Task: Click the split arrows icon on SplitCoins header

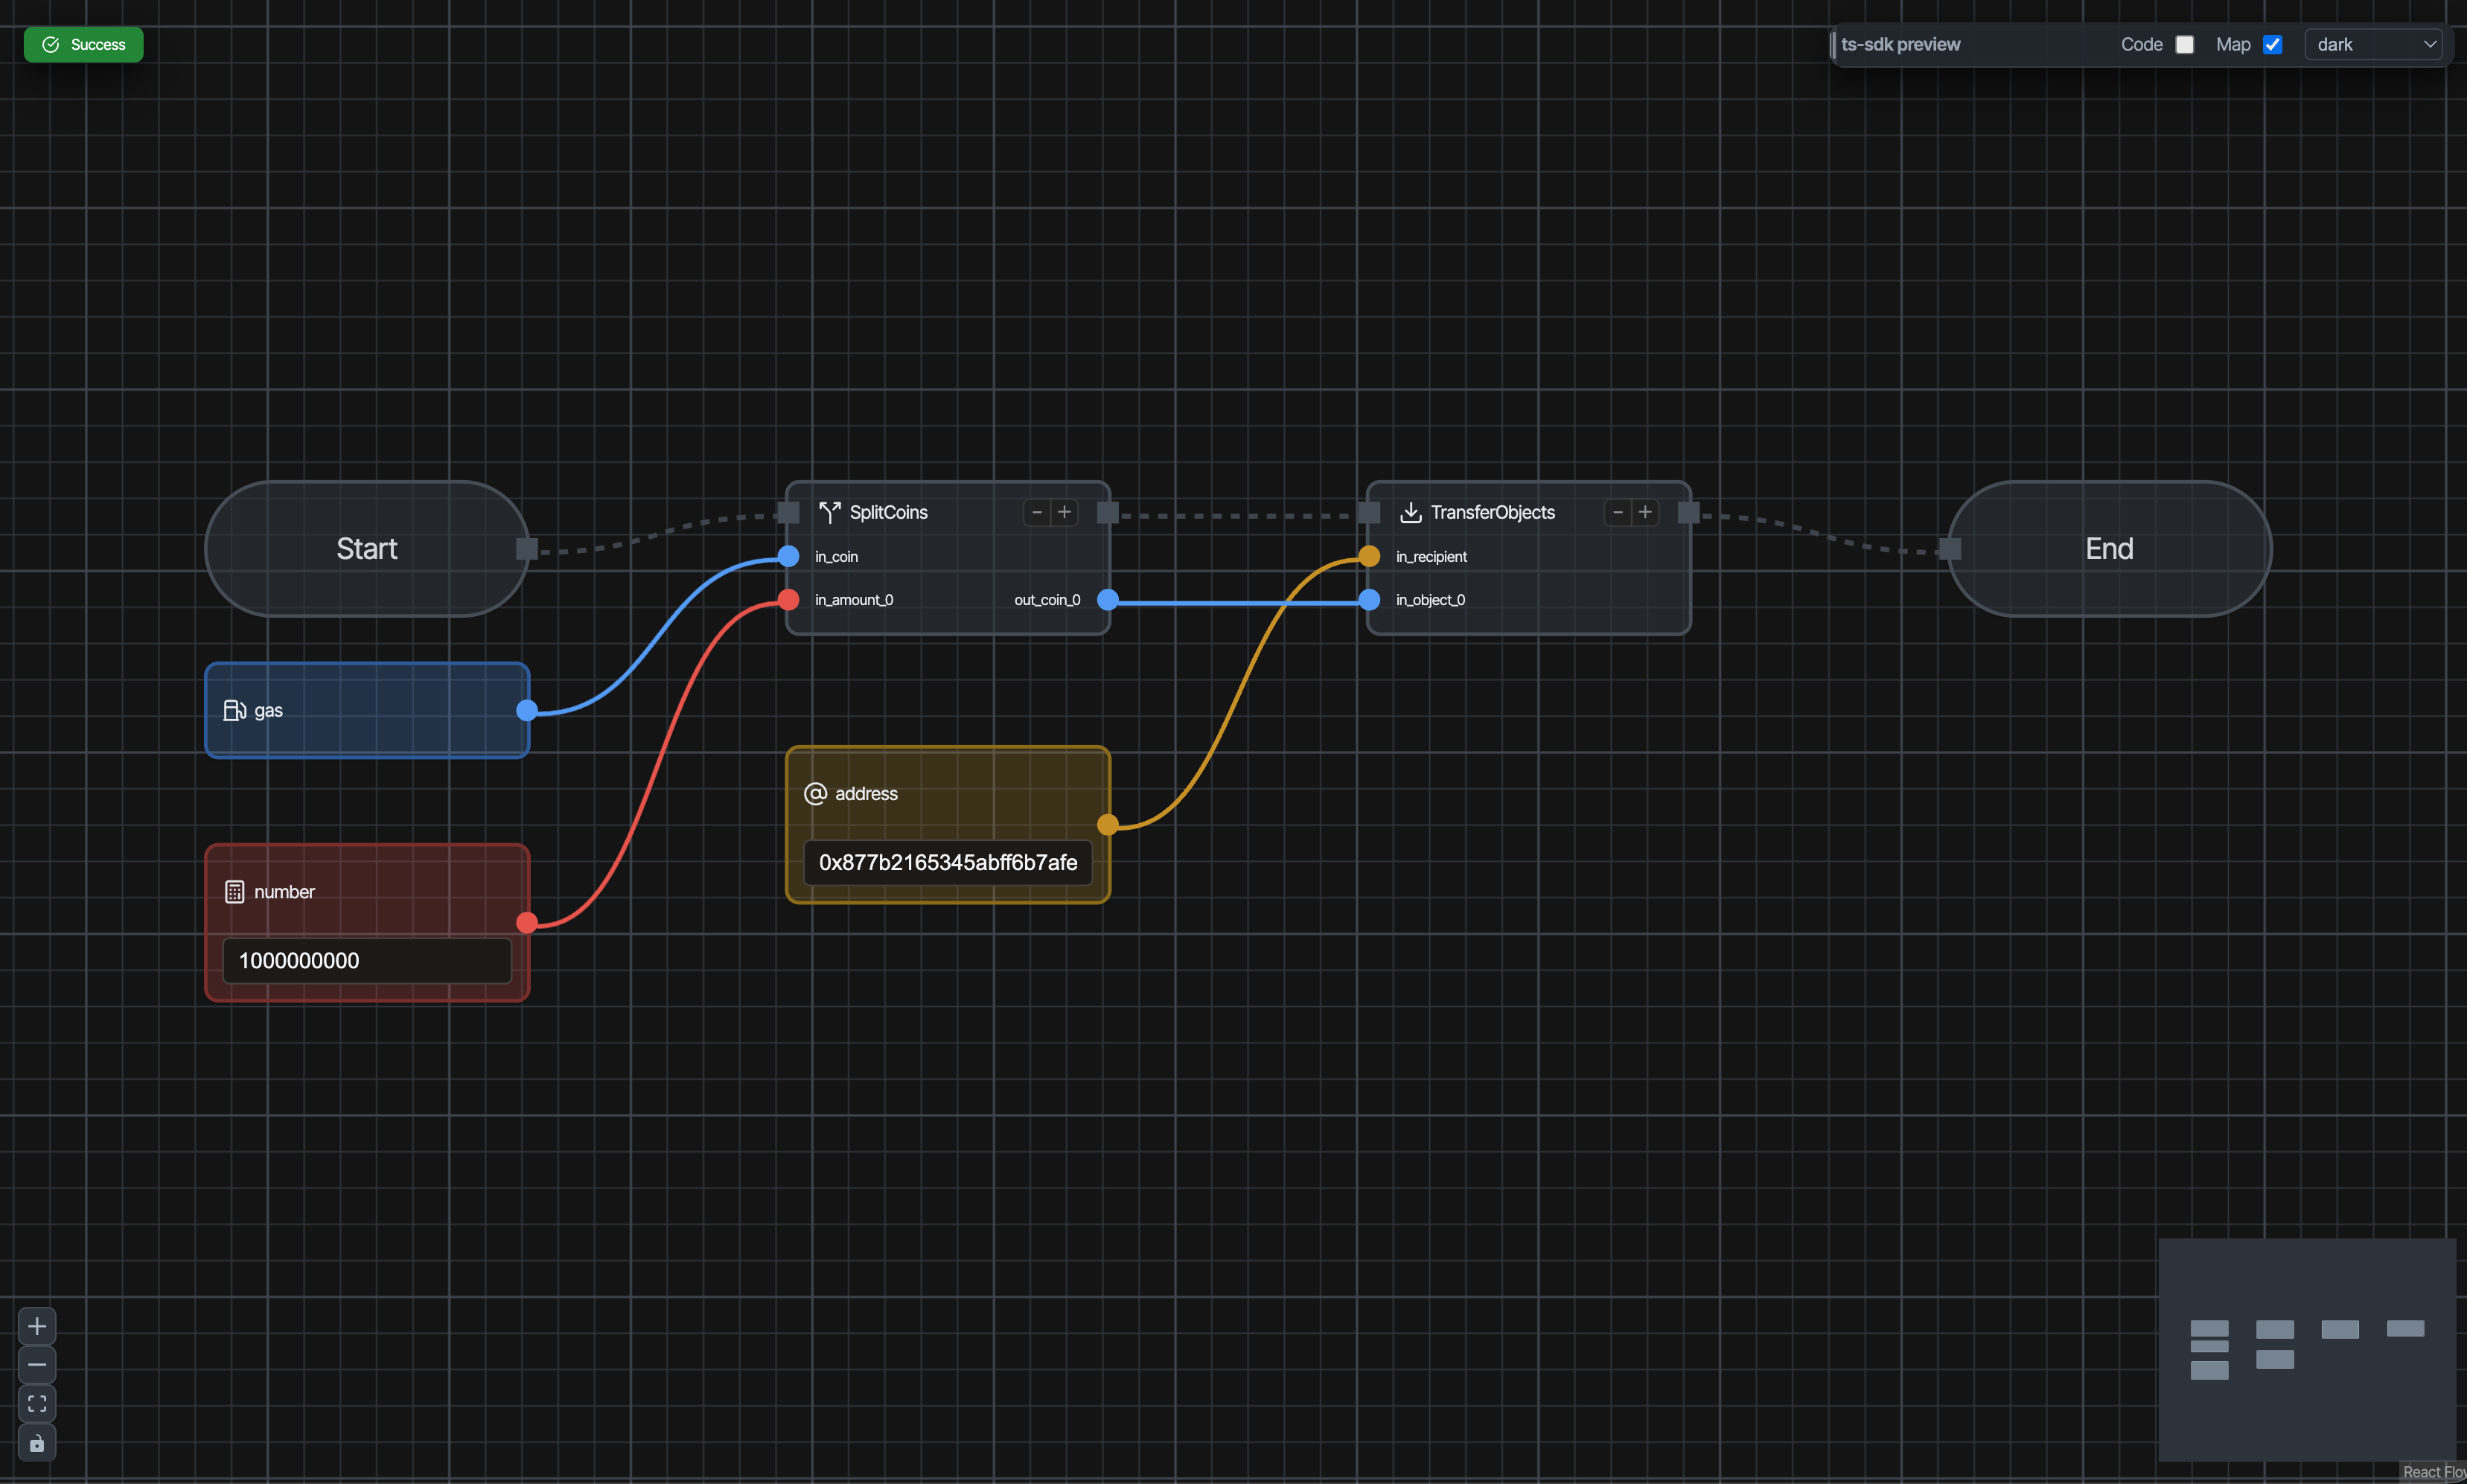Action: pyautogui.click(x=829, y=512)
